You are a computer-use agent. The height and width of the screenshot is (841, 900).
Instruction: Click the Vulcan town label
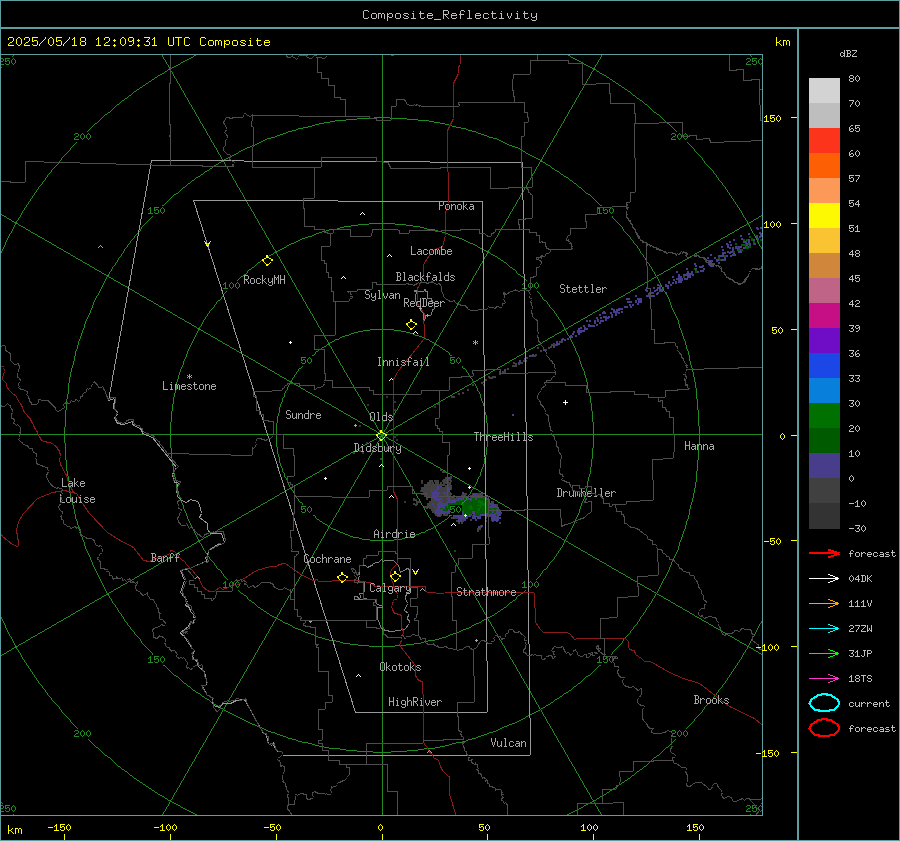(x=508, y=743)
